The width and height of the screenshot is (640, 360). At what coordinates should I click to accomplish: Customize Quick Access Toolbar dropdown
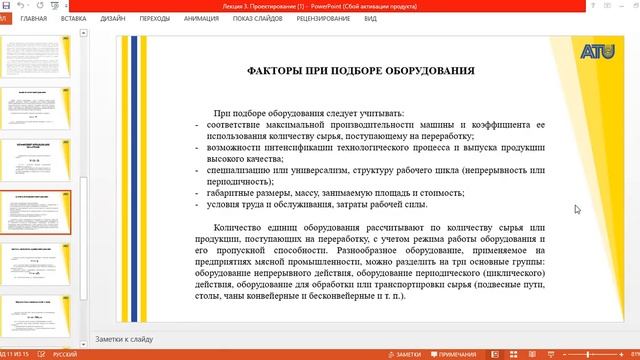click(x=66, y=6)
